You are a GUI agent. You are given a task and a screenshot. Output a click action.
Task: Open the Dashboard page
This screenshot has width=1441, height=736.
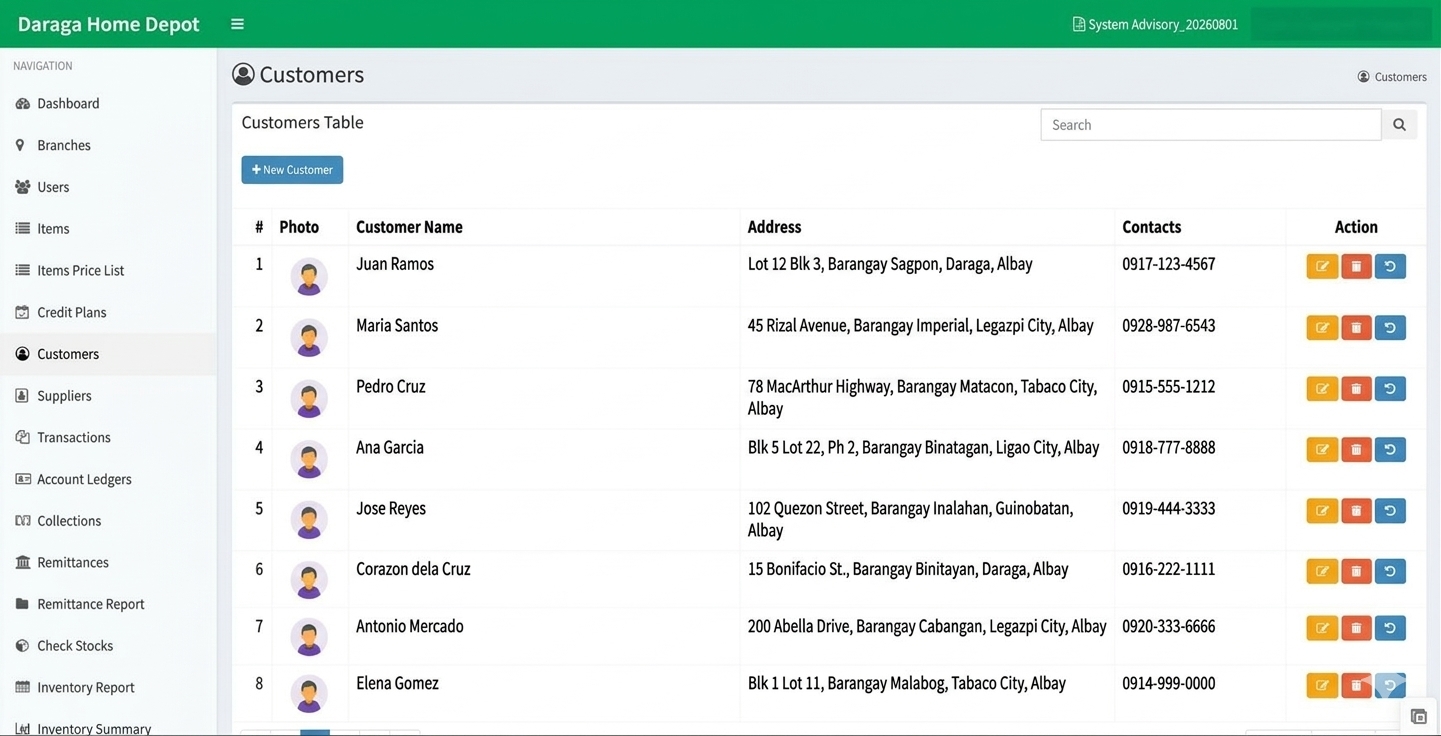tap(108, 103)
